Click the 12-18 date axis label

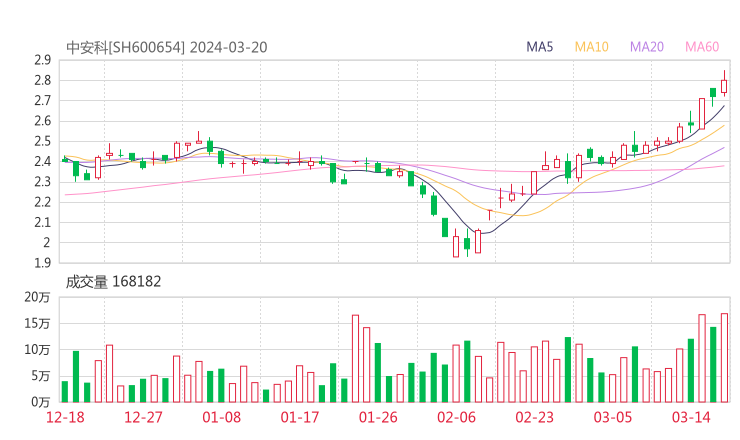coord(65,417)
